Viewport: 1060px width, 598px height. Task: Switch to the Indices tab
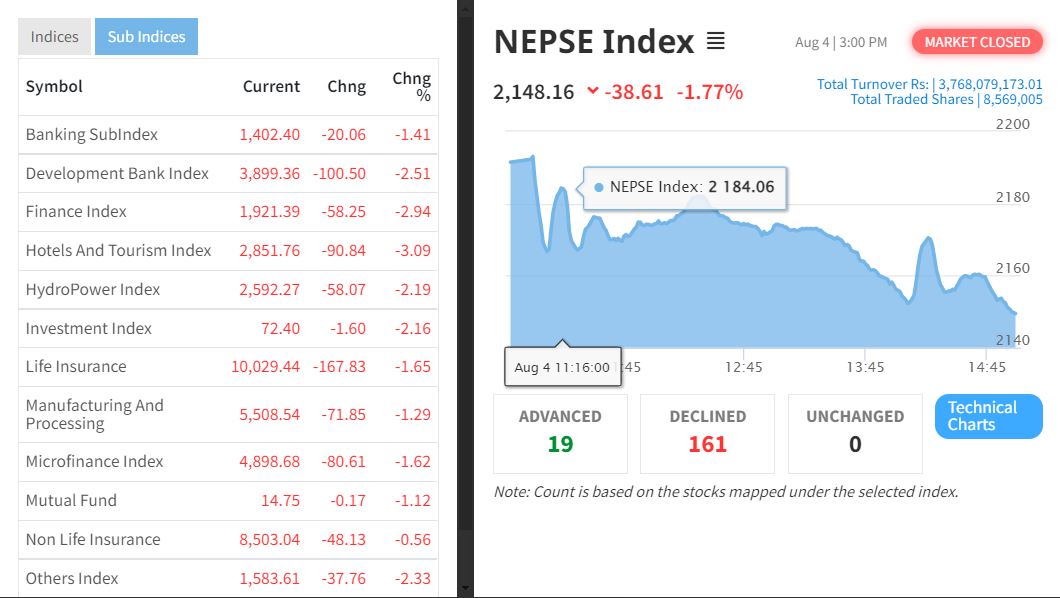coord(54,37)
